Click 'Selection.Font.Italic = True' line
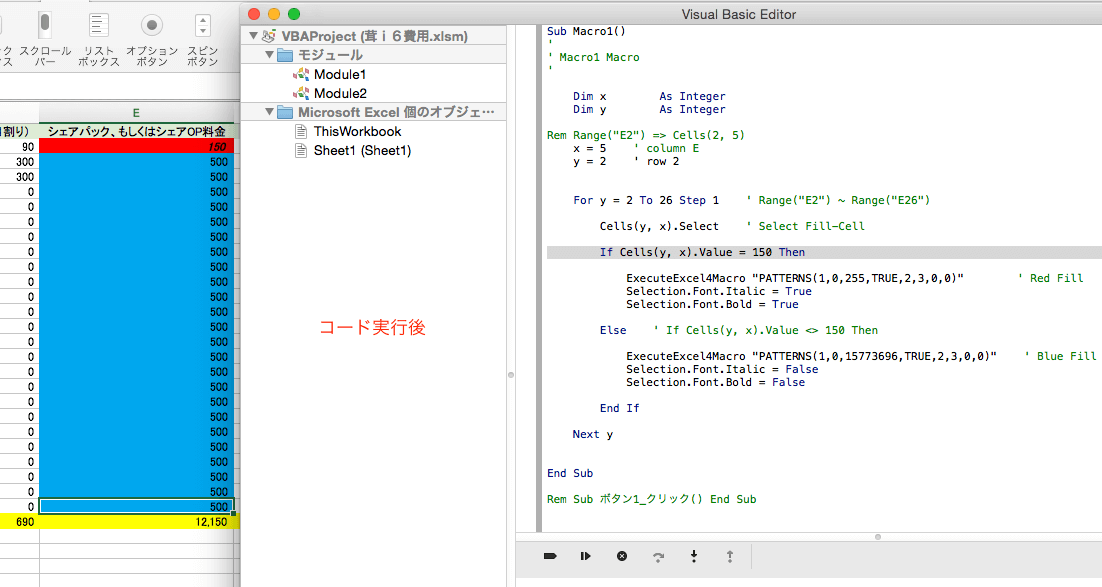This screenshot has height=587, width=1102. [x=719, y=291]
